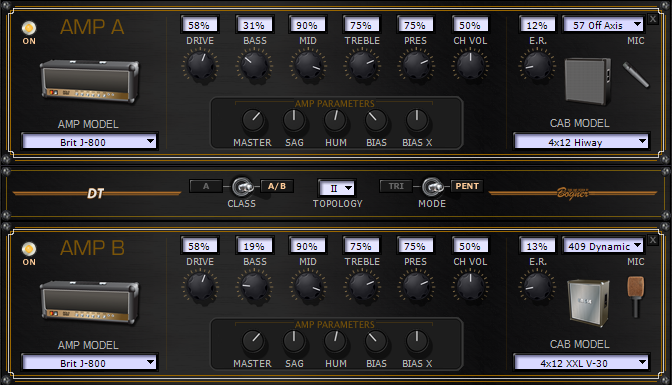Open the Topology II dropdown
The height and width of the screenshot is (385, 672).
pyautogui.click(x=337, y=188)
